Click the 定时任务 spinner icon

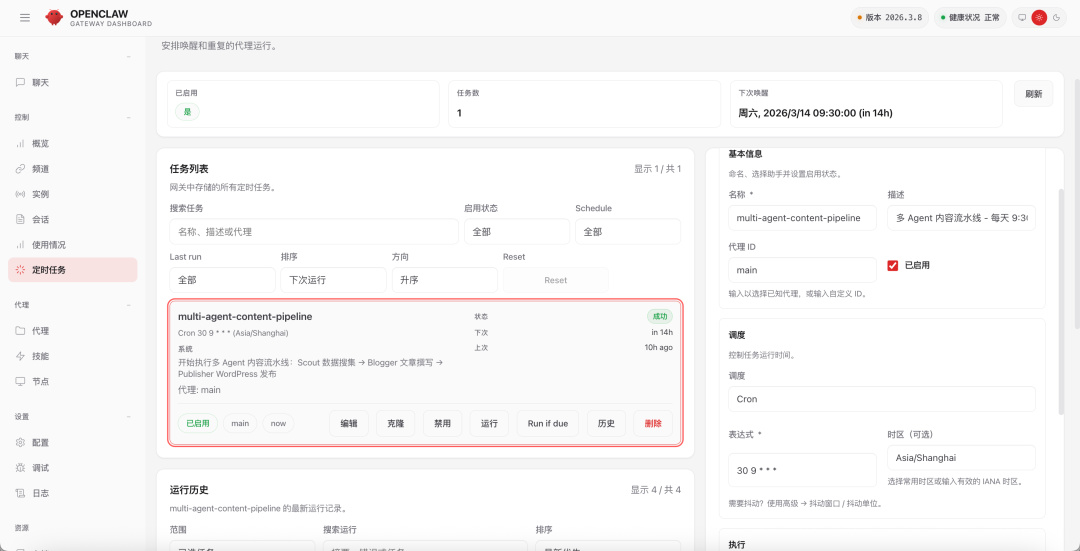coord(21,270)
